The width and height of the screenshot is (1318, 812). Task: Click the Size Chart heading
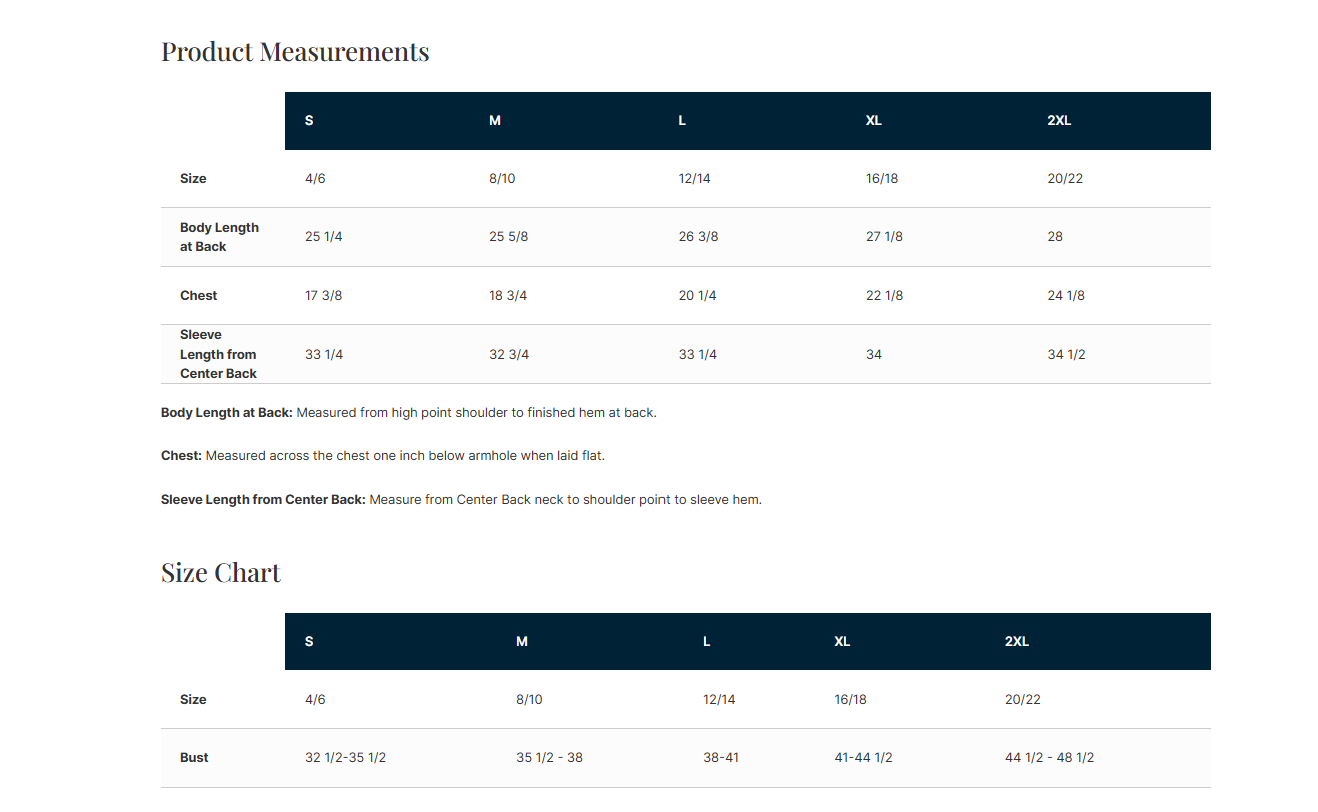pos(221,572)
